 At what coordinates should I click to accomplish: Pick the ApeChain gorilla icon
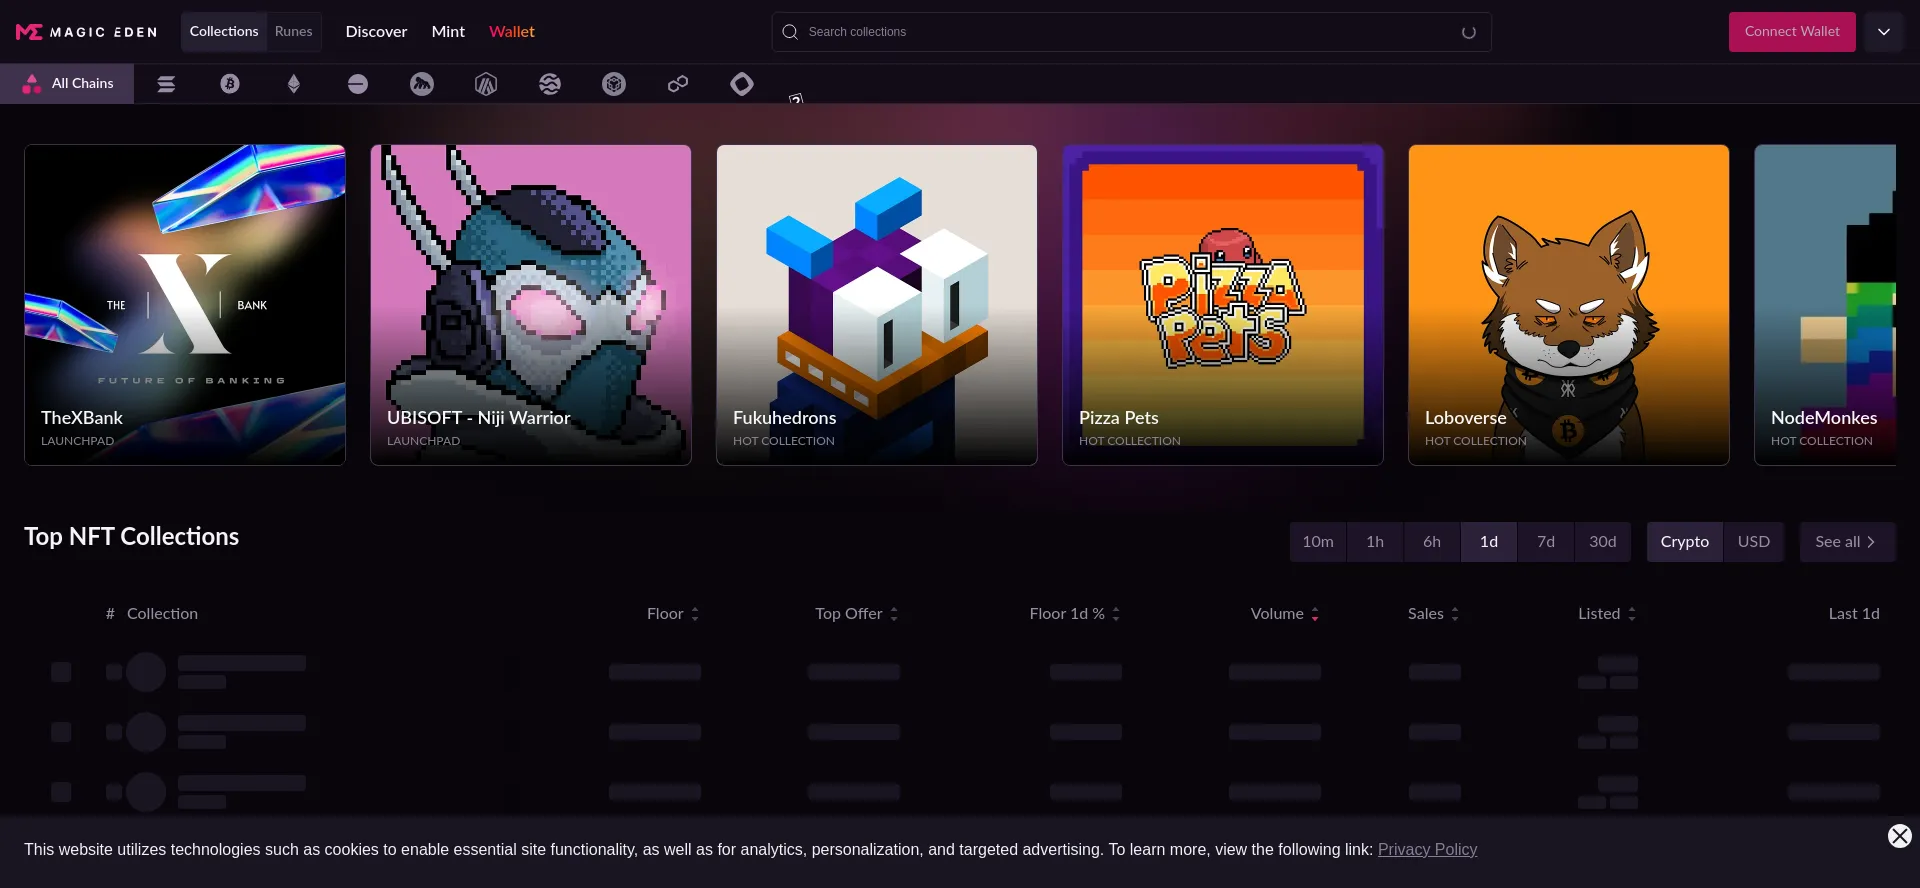422,84
